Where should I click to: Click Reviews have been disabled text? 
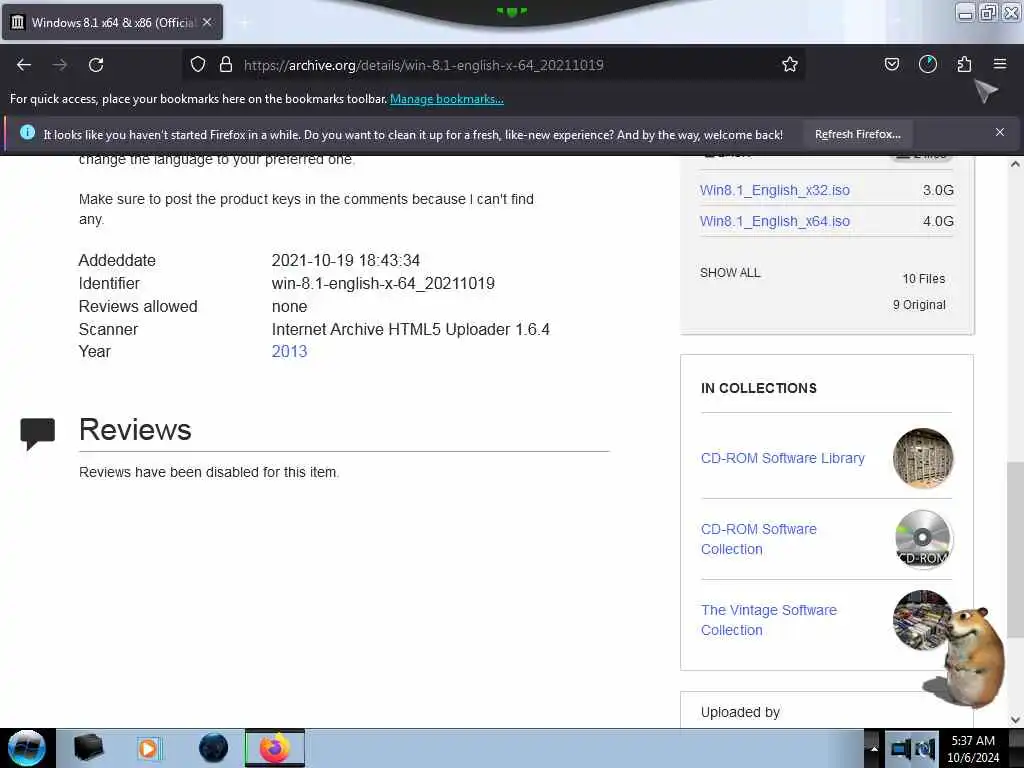[209, 472]
